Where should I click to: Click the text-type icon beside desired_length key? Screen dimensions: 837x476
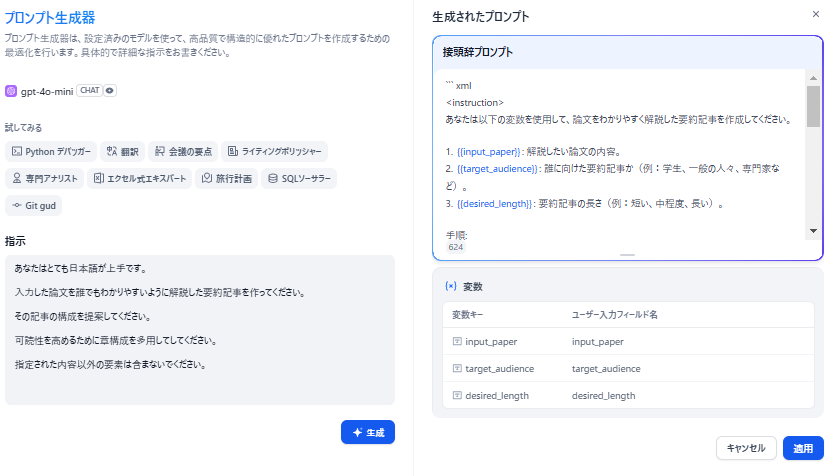click(457, 395)
